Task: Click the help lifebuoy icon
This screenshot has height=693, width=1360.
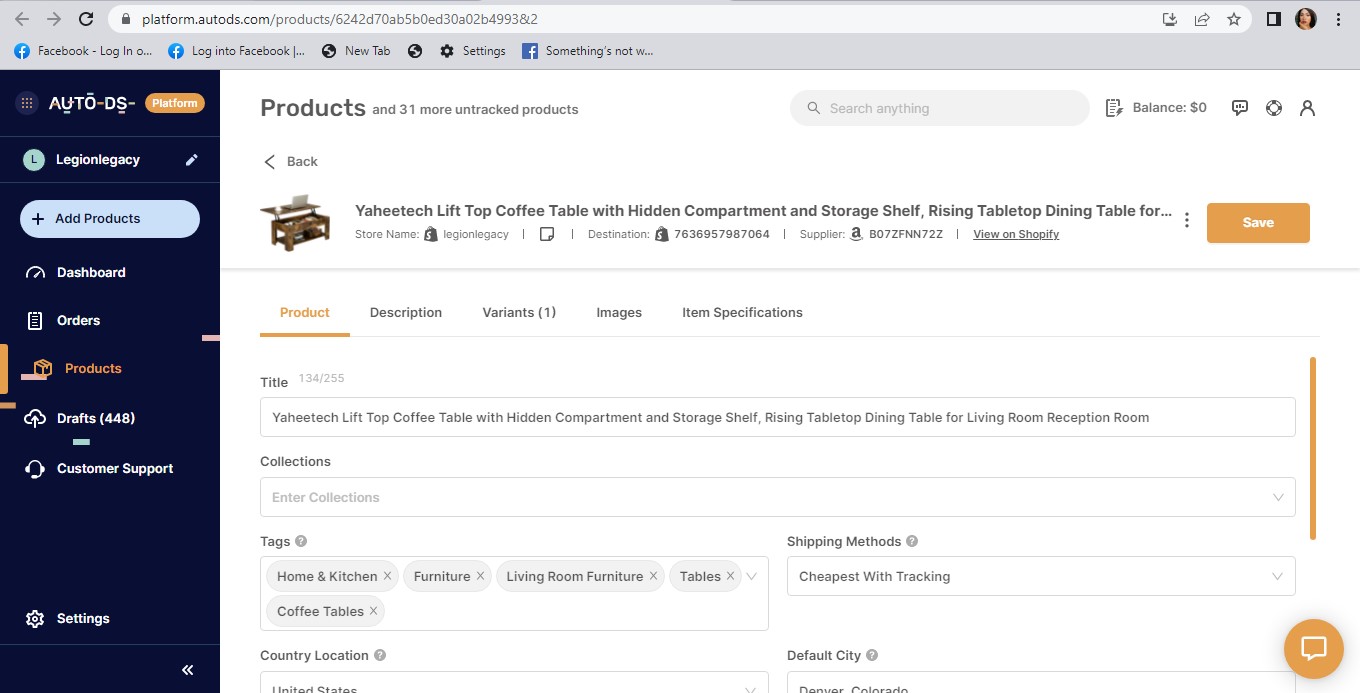Action: tap(1274, 108)
